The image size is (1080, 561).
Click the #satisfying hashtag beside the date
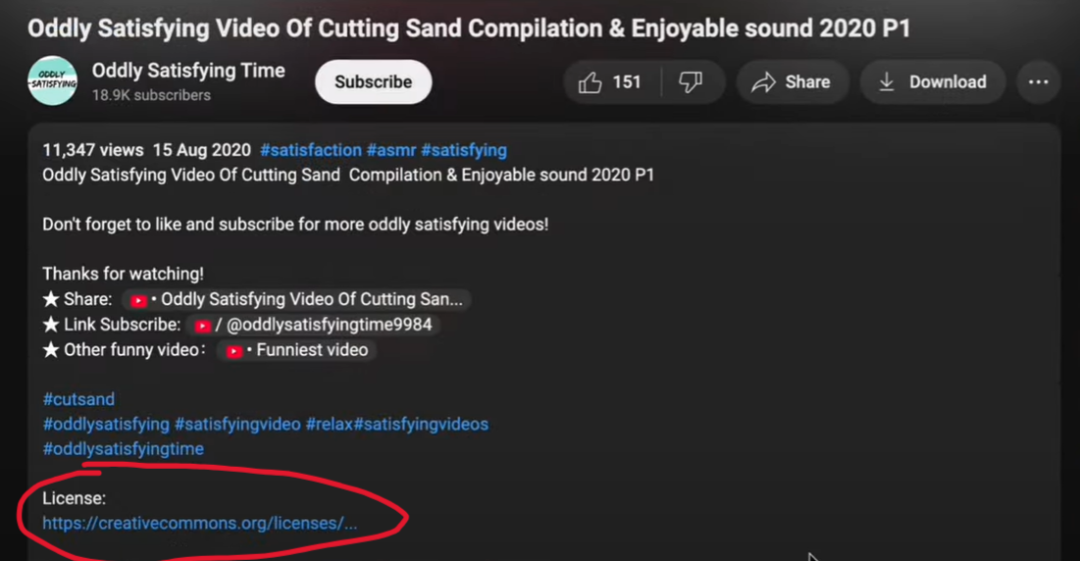coord(463,150)
